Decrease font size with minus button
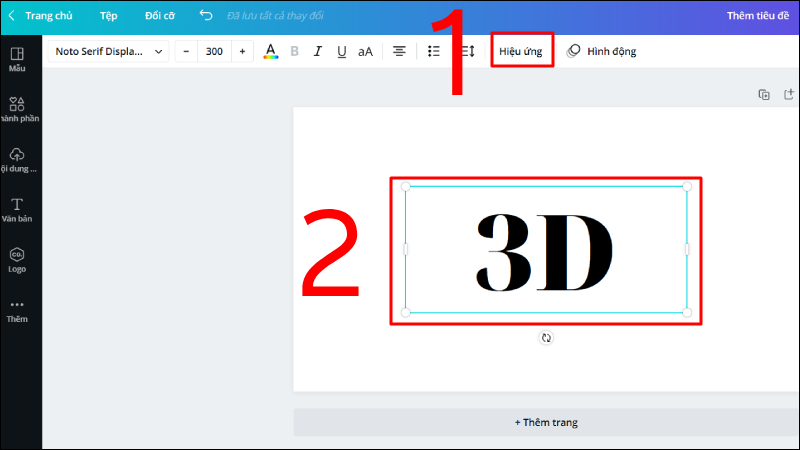The image size is (800, 450). [186, 51]
